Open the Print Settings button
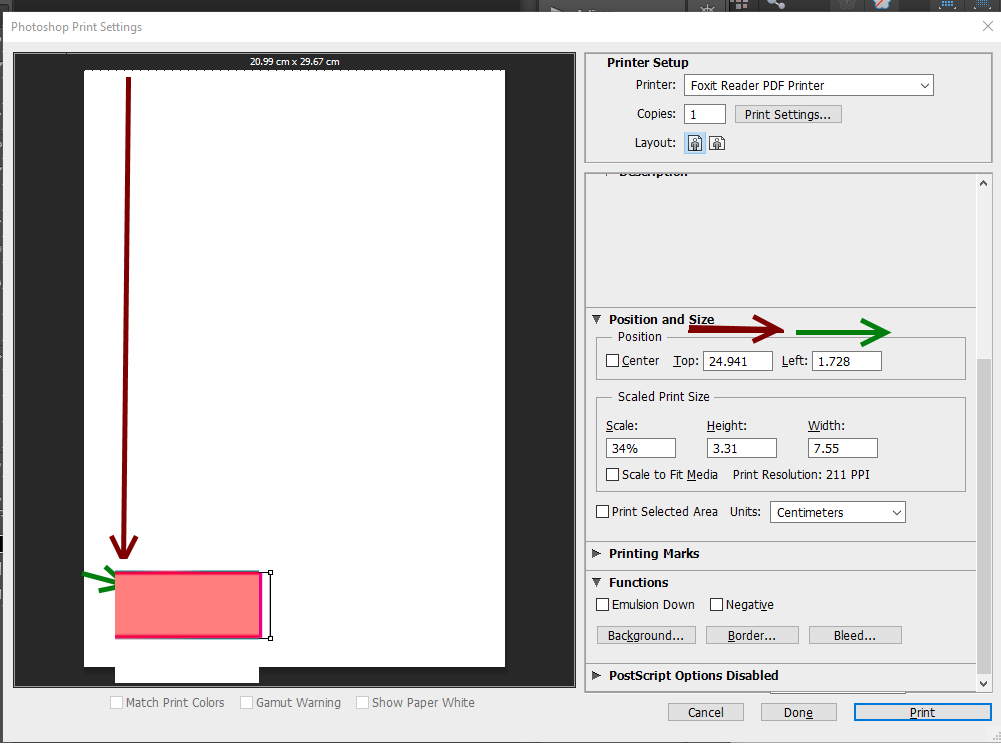1001x744 pixels. 788,114
